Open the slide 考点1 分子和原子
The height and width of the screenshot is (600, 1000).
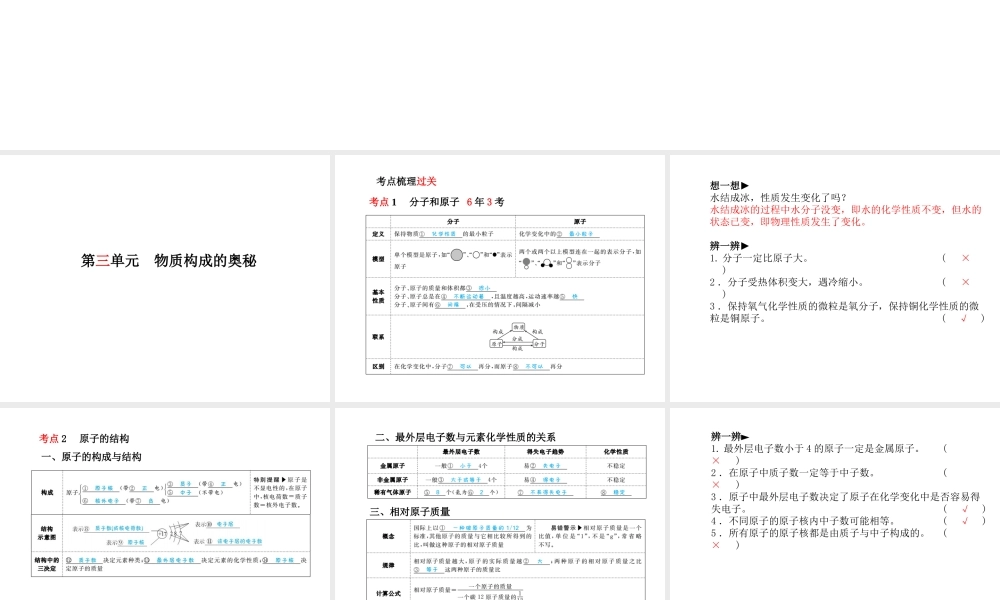(x=499, y=278)
